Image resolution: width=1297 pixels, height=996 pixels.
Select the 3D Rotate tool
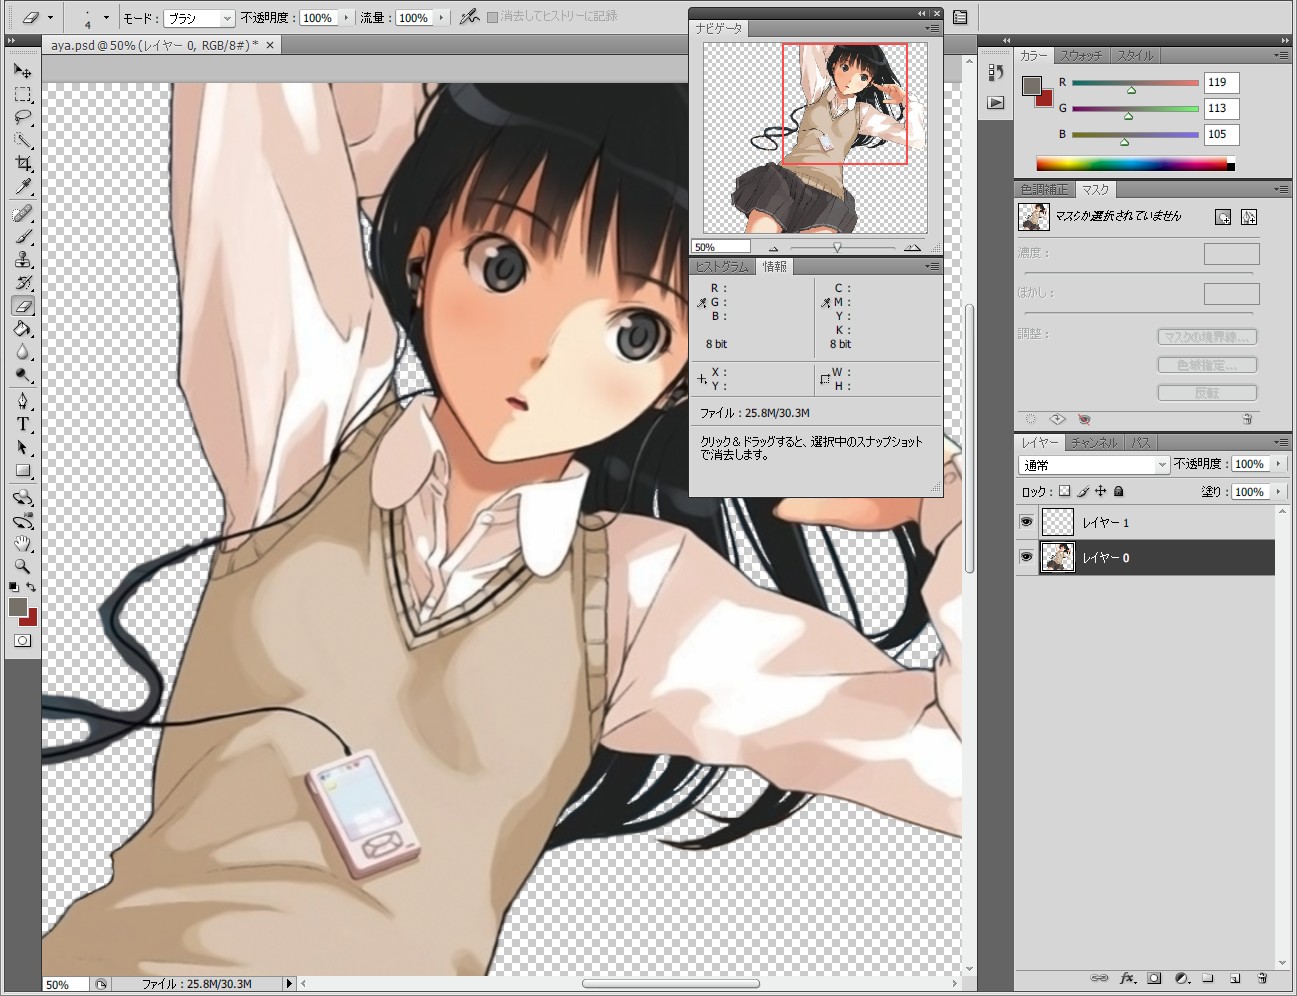pos(23,498)
